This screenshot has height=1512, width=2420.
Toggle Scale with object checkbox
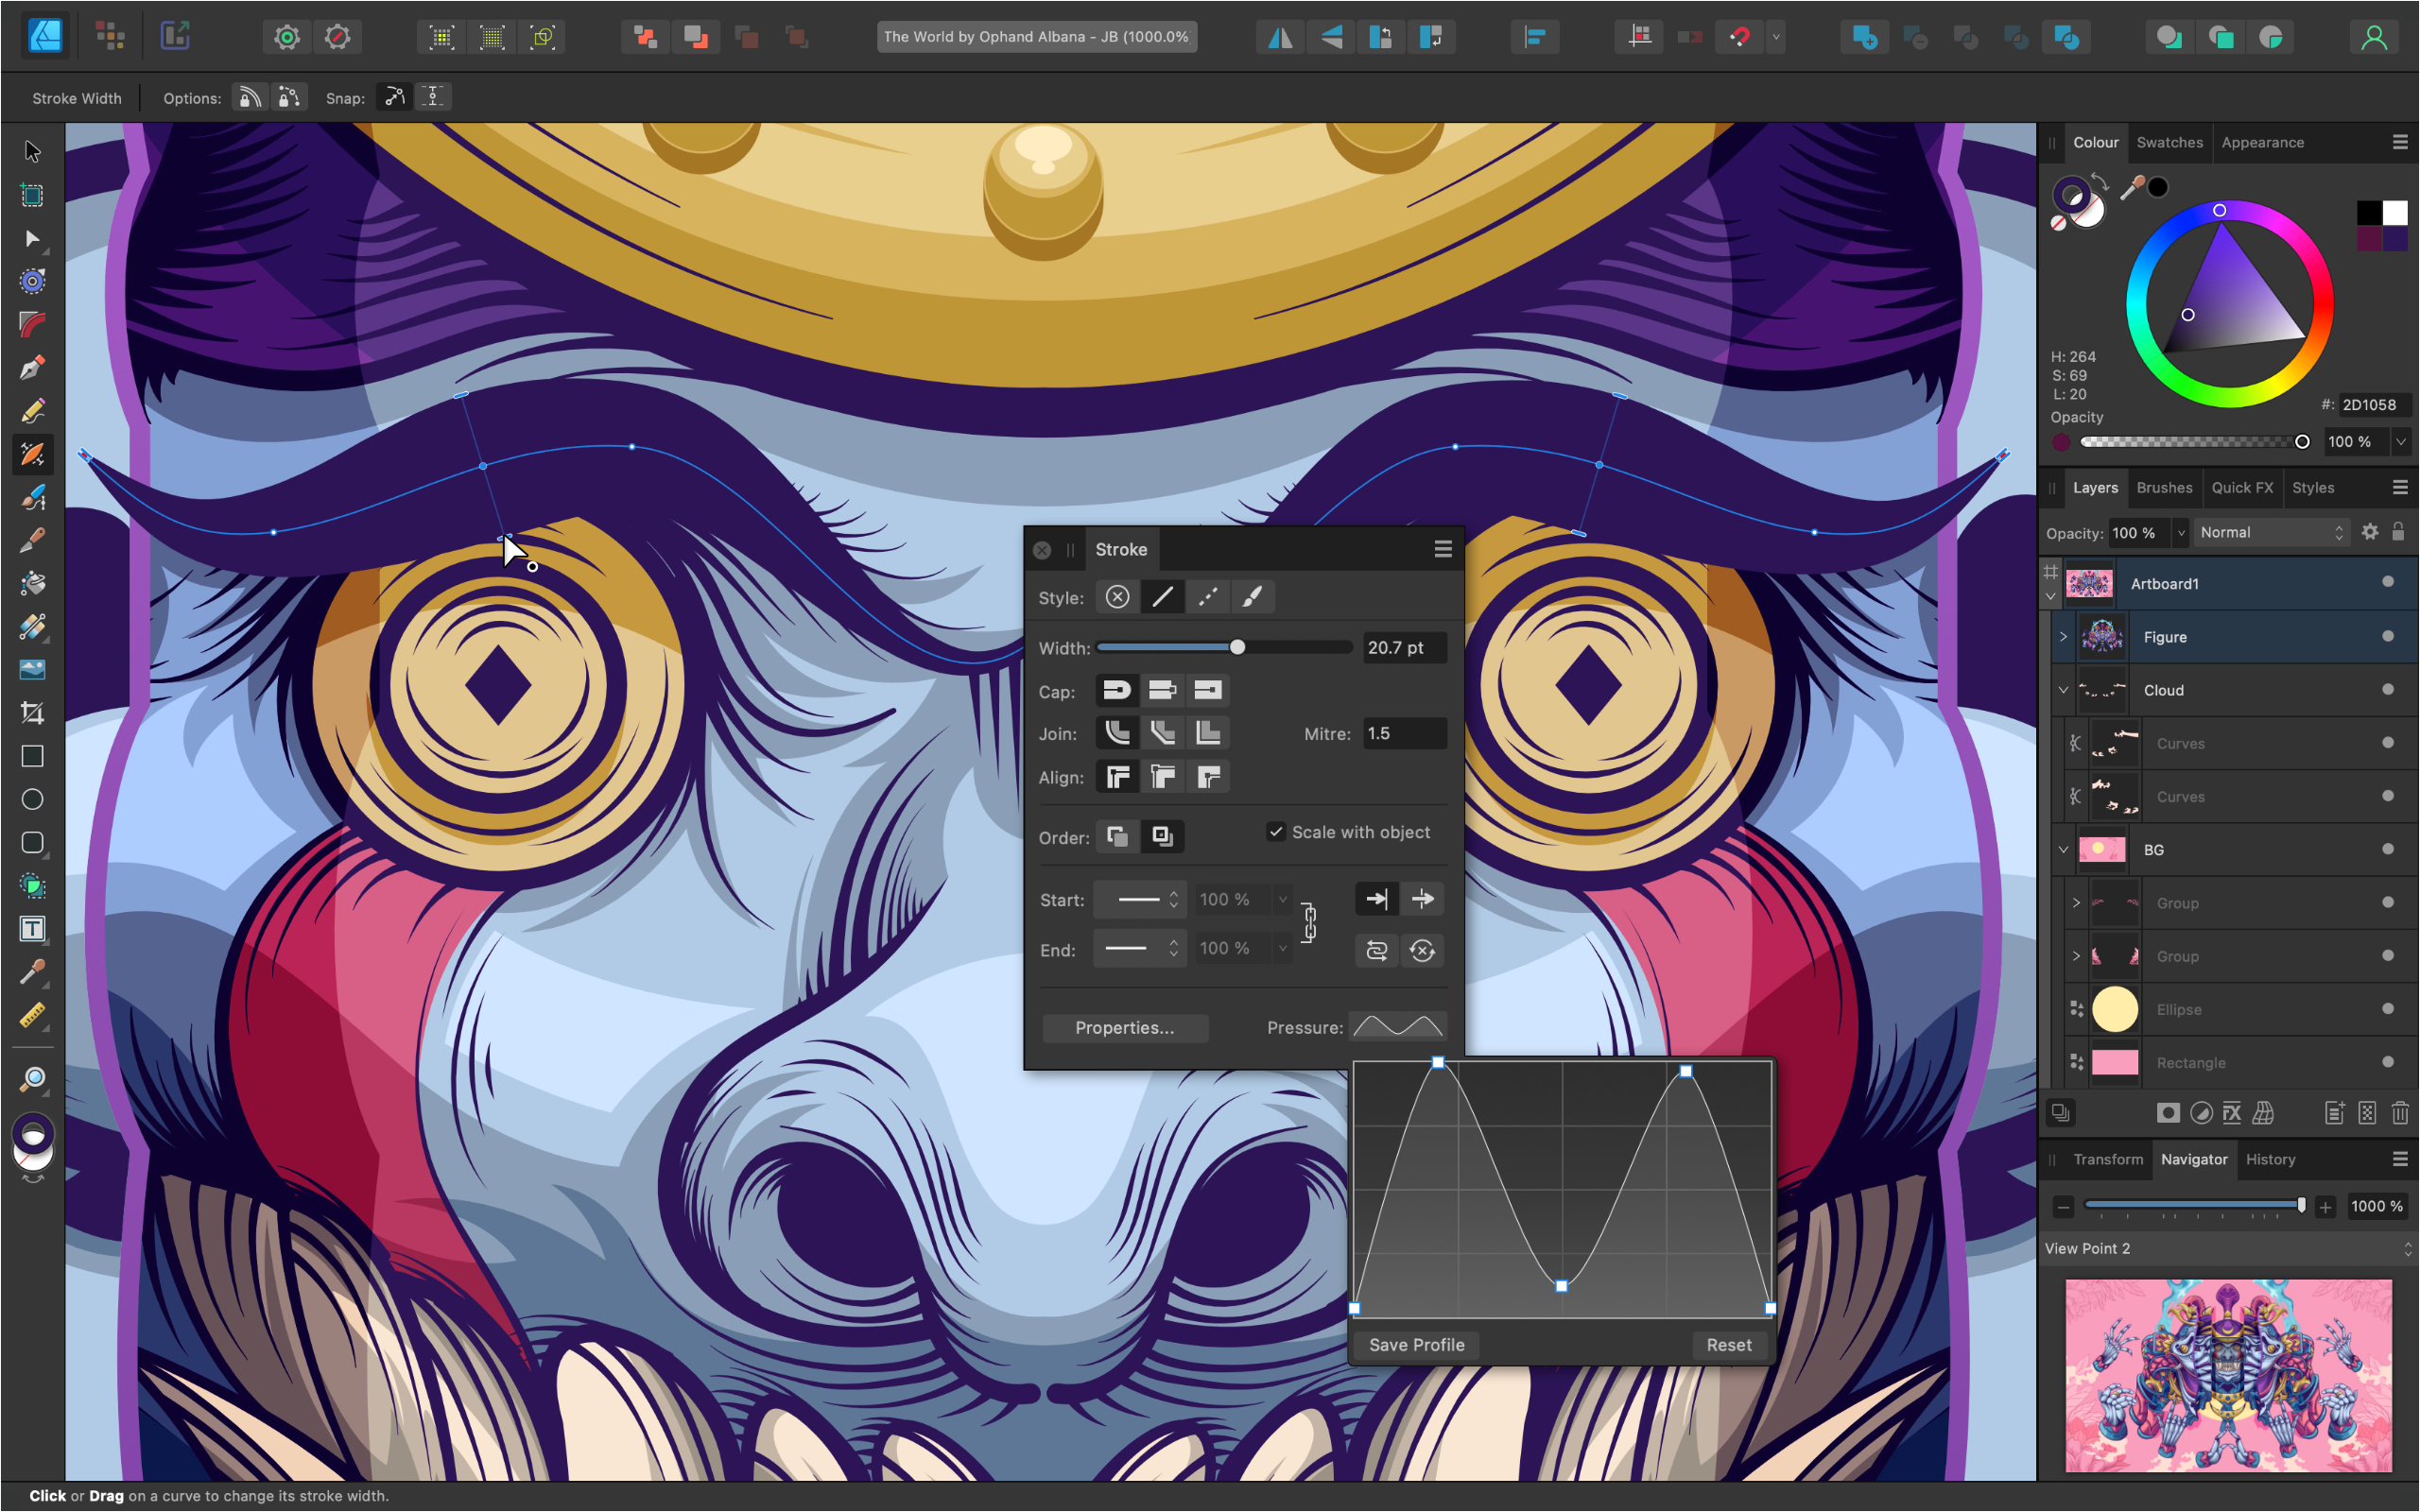click(1275, 831)
